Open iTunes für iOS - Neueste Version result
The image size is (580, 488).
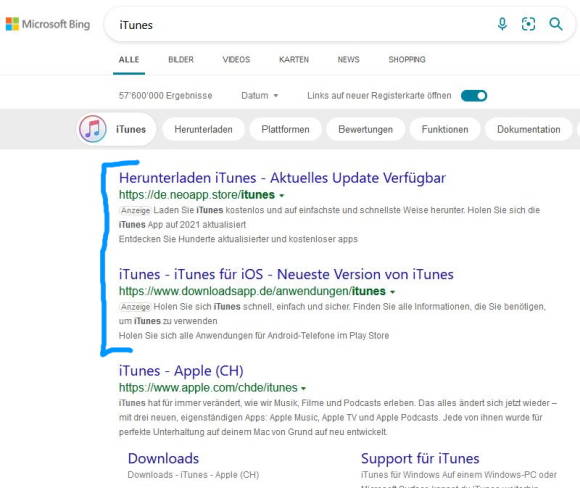pyautogui.click(x=286, y=275)
